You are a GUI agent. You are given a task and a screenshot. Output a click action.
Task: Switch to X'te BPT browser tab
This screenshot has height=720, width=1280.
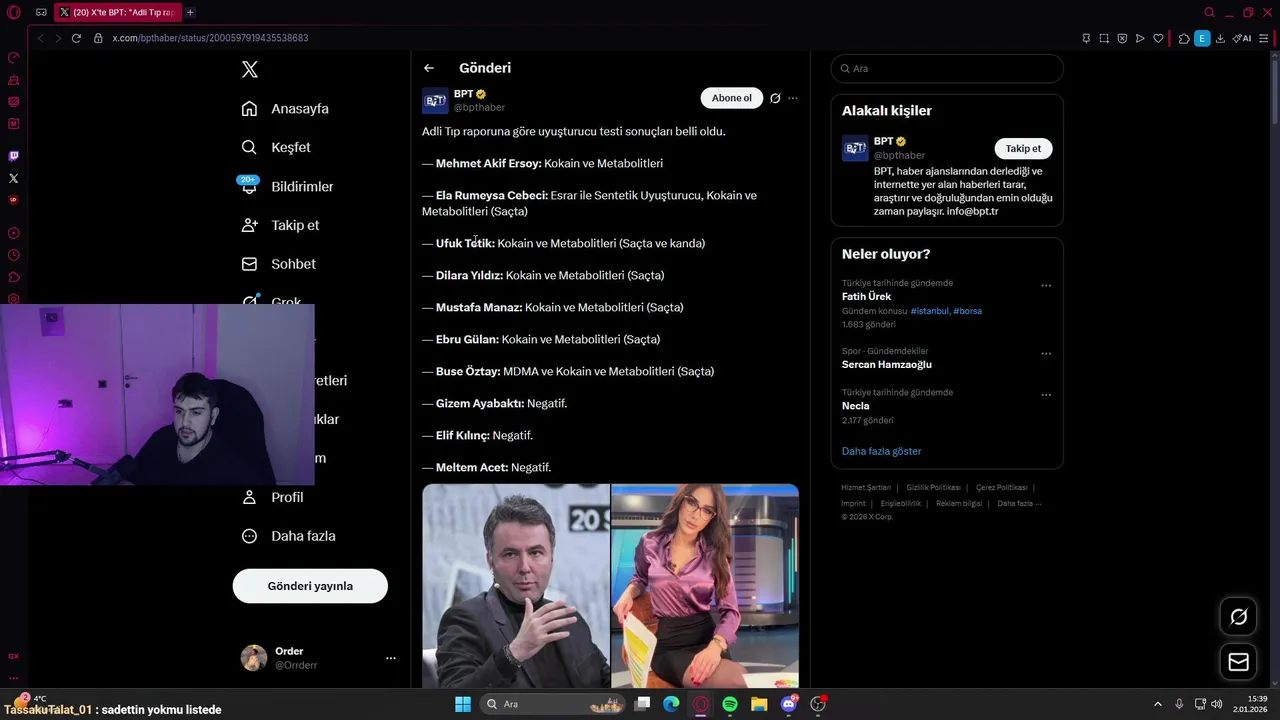116,12
